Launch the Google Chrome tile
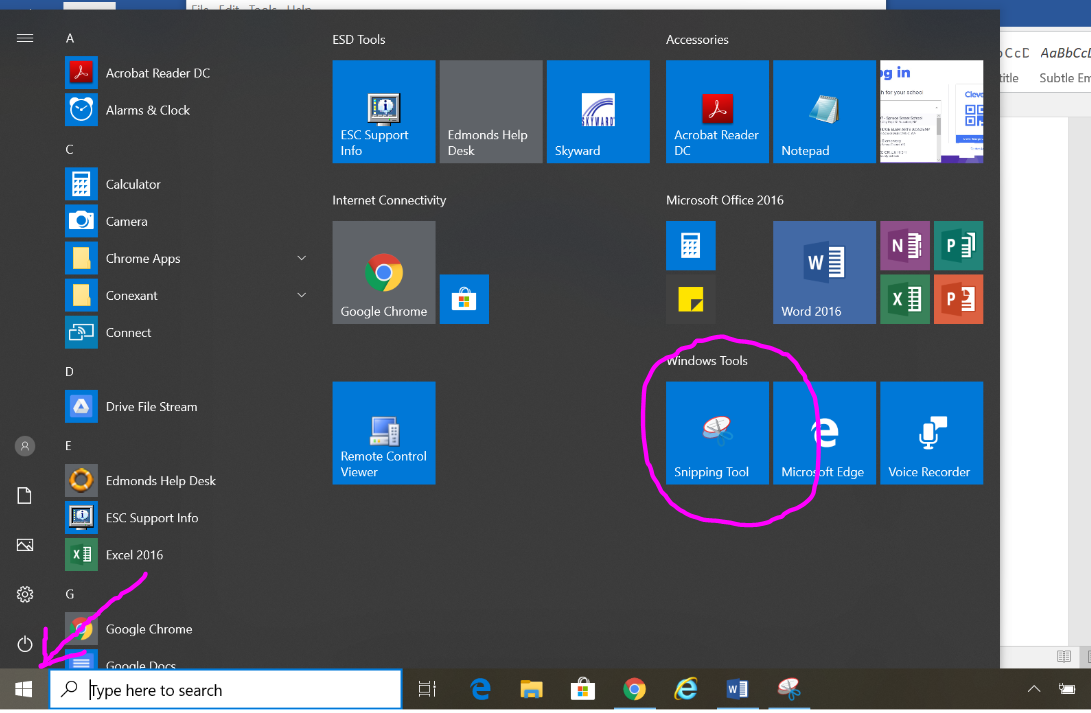This screenshot has width=1091, height=713. point(384,272)
